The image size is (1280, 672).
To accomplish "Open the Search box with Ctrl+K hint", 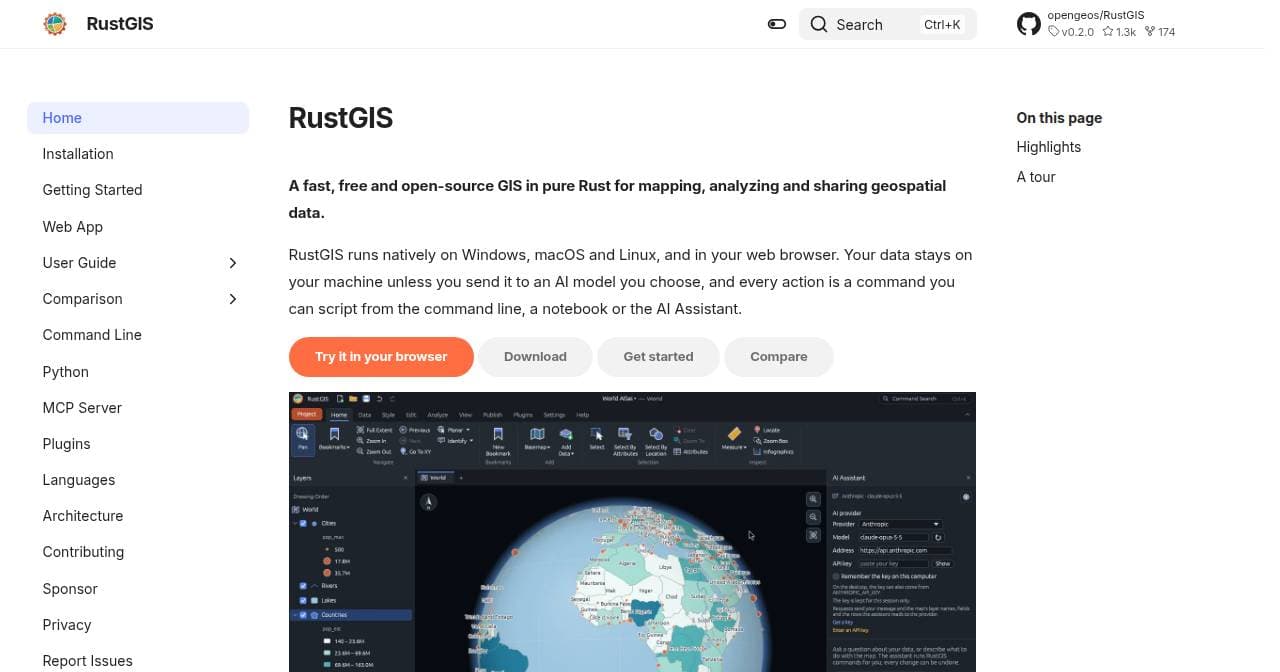I will (887, 24).
